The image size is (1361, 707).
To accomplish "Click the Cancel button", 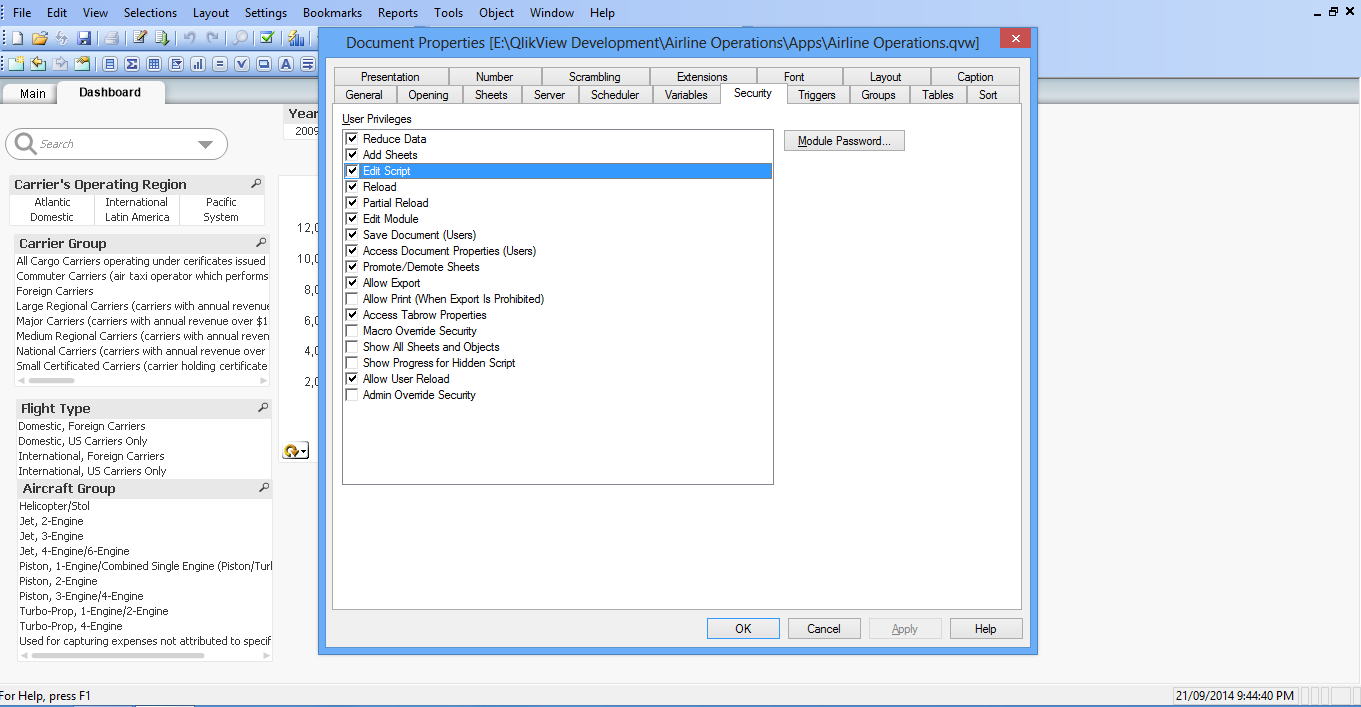I will coord(824,629).
